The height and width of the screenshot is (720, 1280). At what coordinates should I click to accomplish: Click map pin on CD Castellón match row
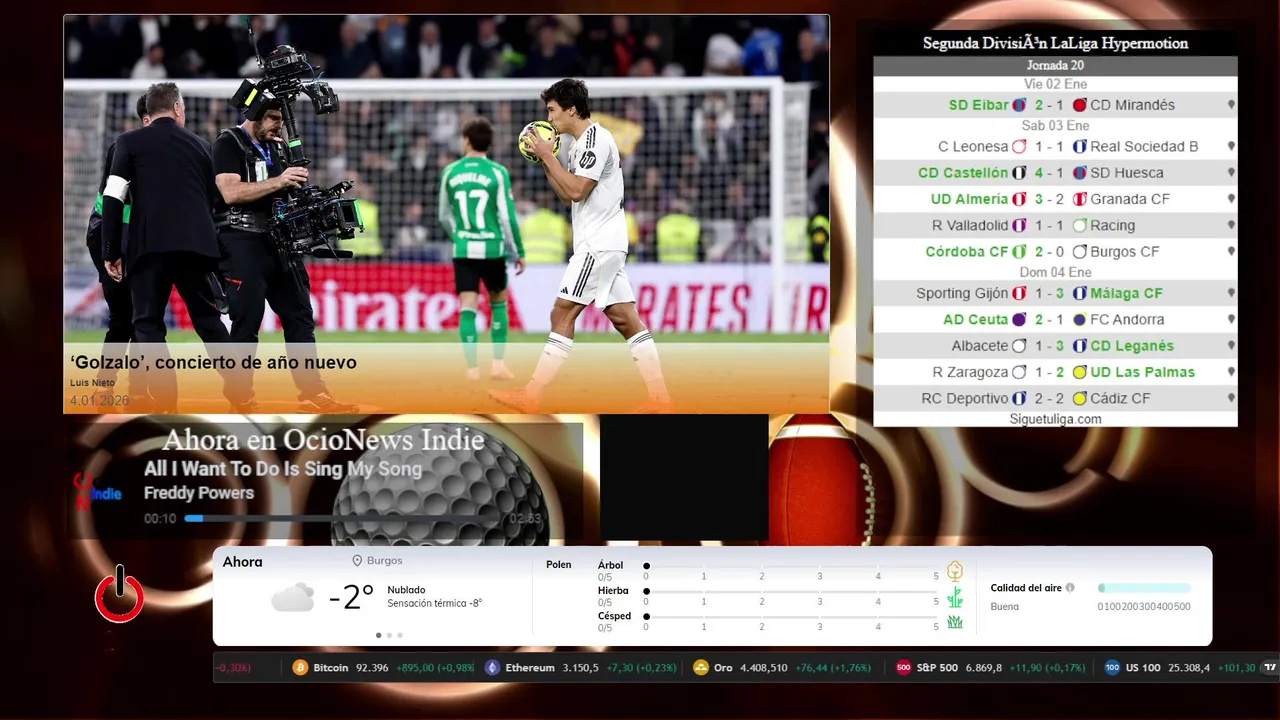tap(1231, 173)
